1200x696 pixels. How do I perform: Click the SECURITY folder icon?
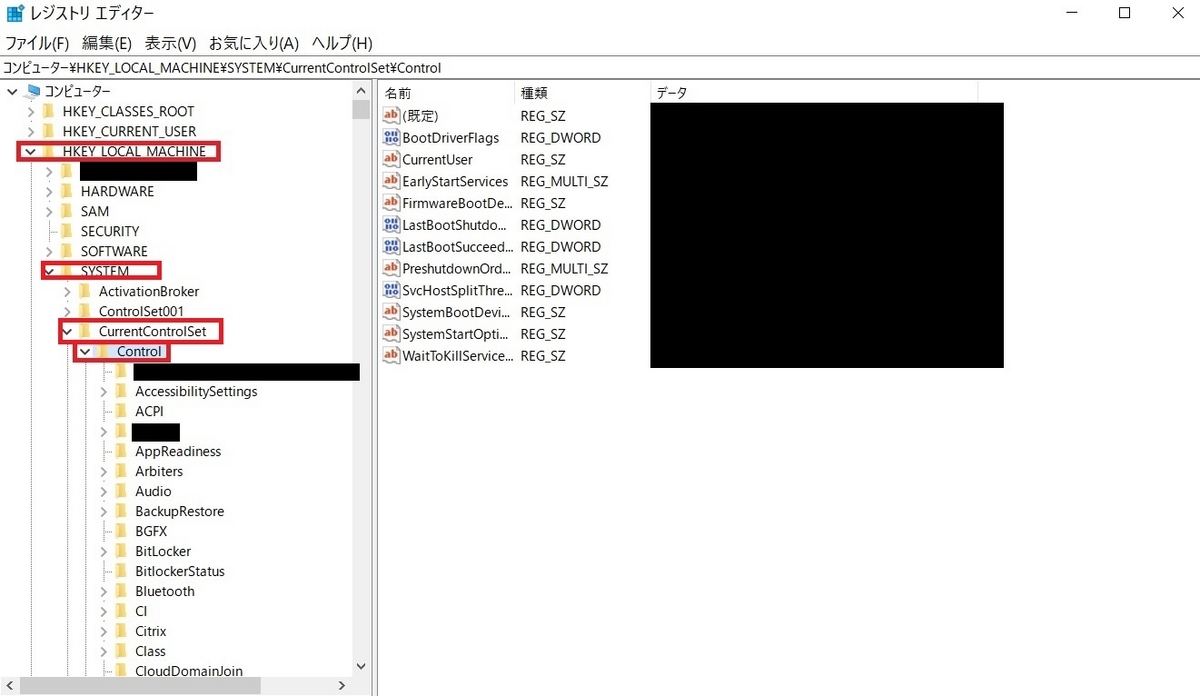click(67, 231)
